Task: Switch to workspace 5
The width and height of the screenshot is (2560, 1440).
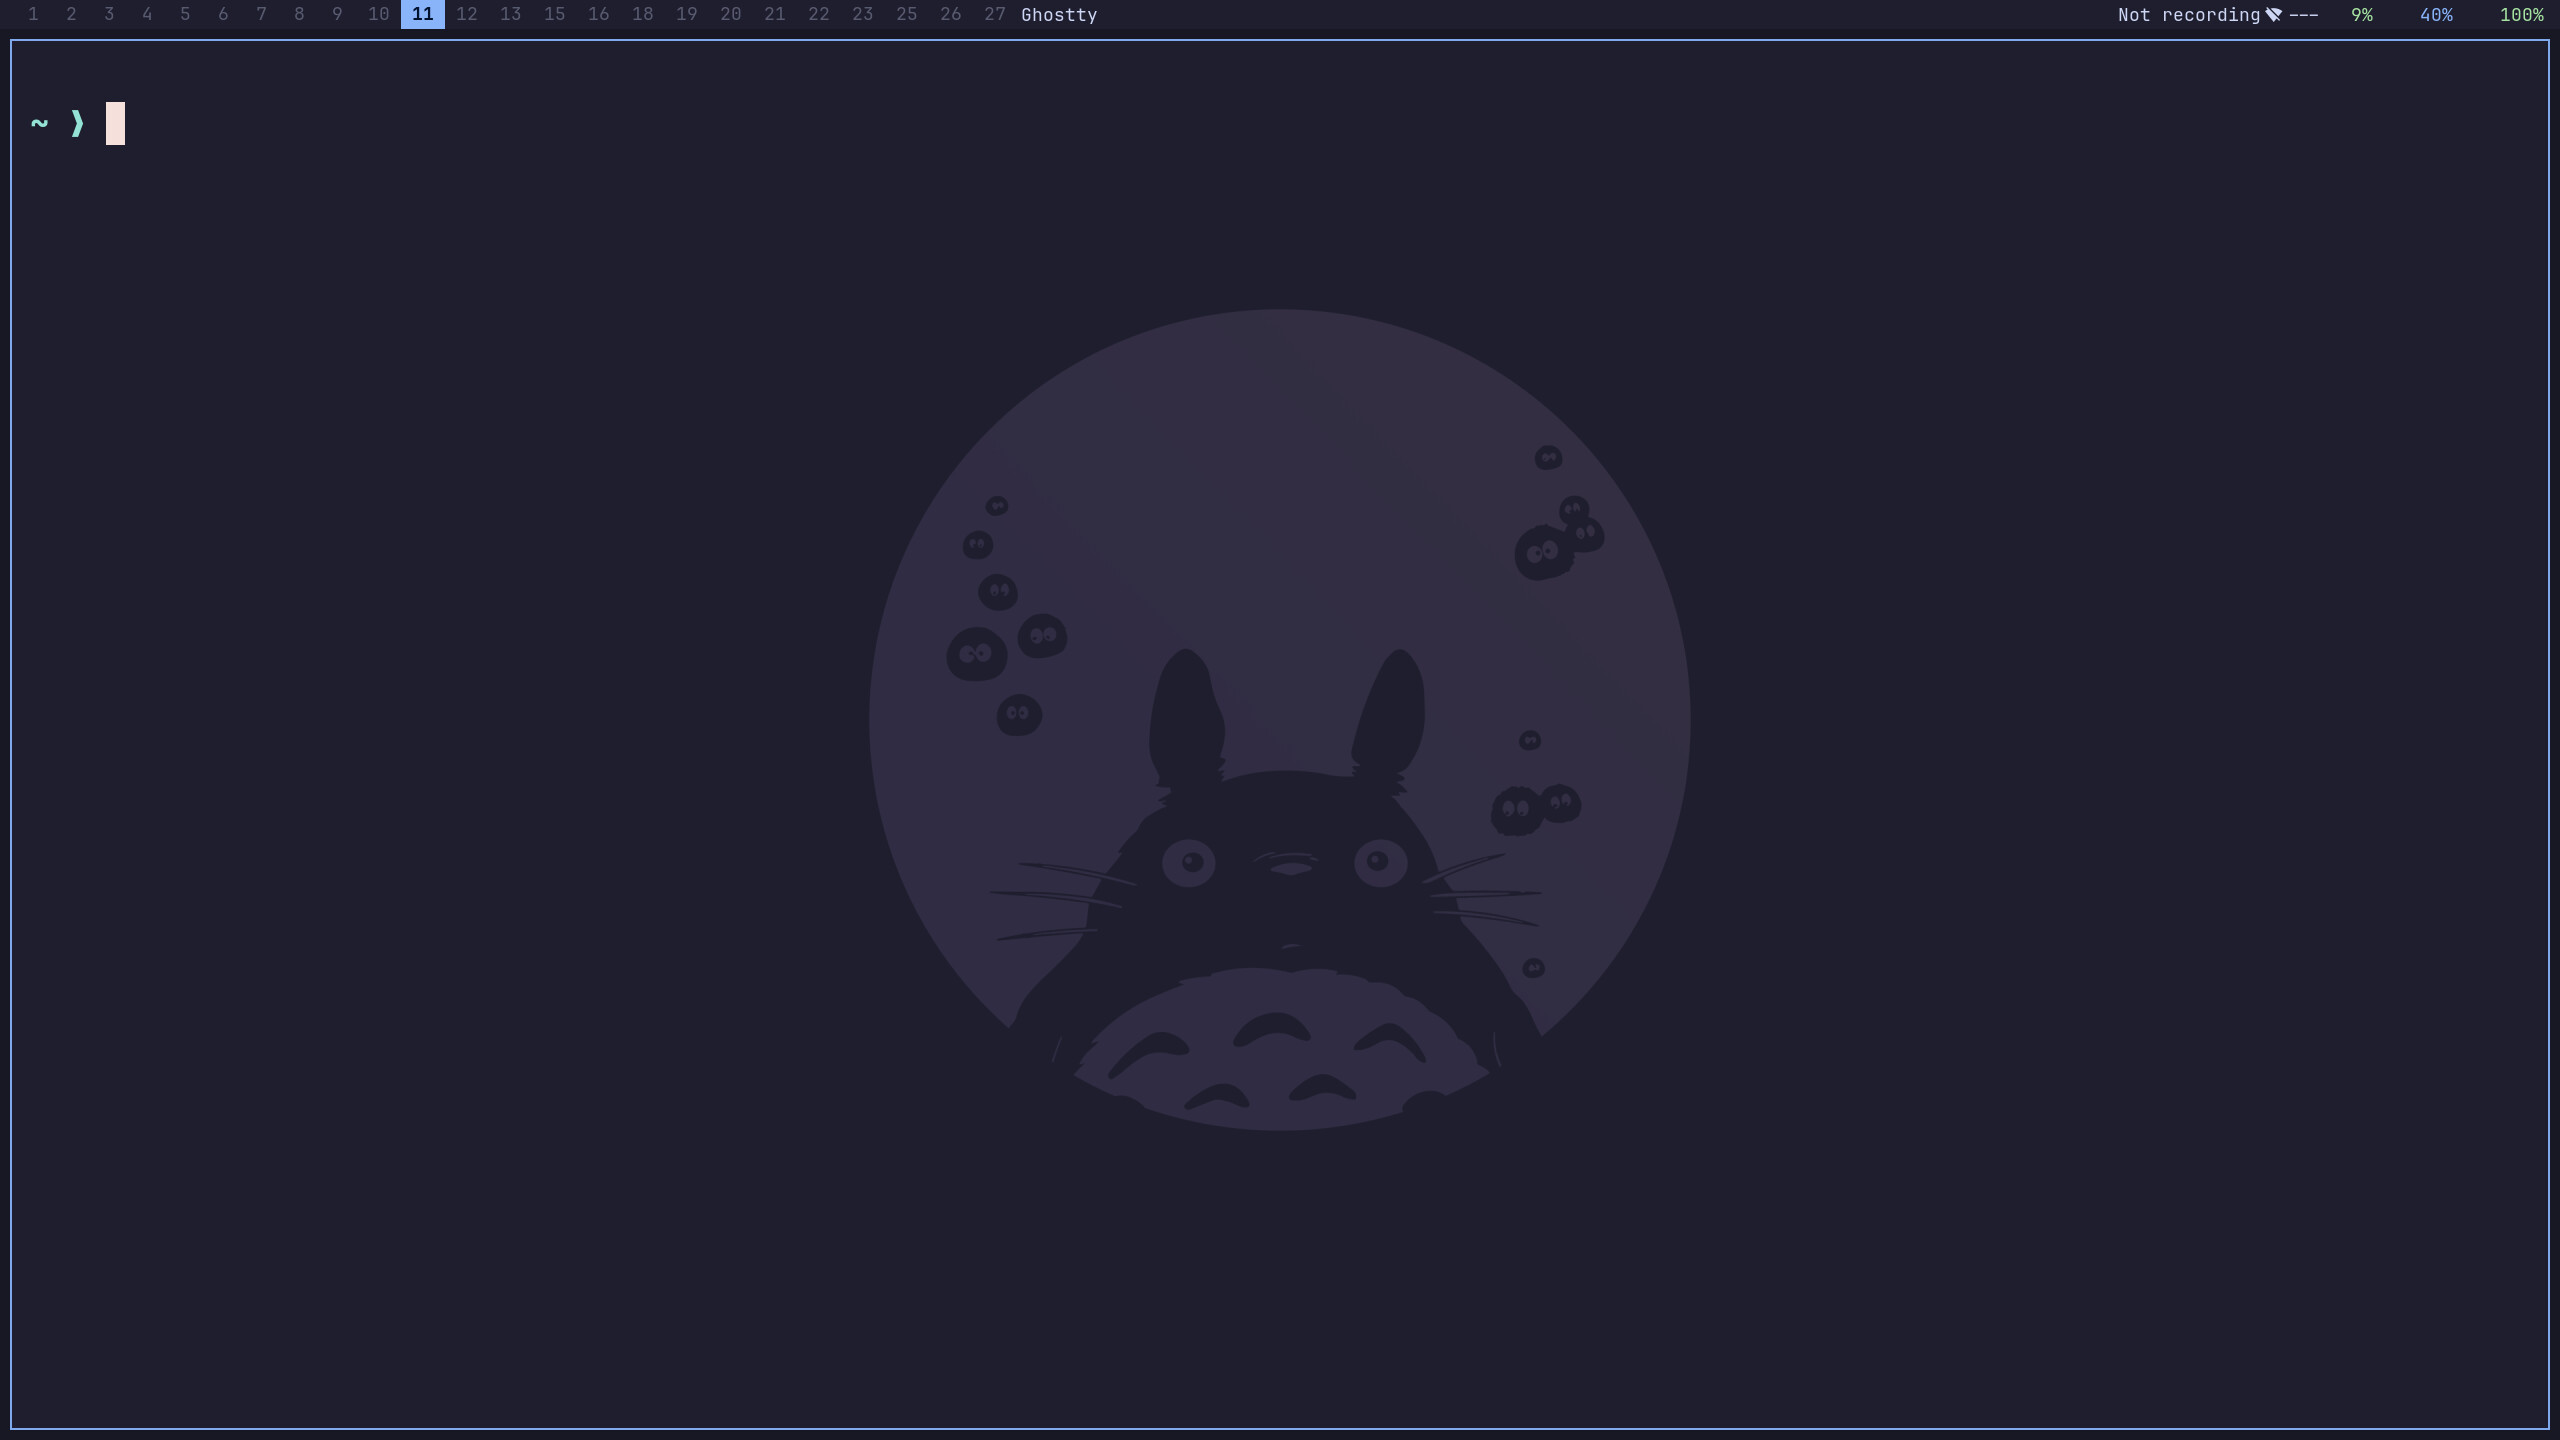Action: pos(185,14)
